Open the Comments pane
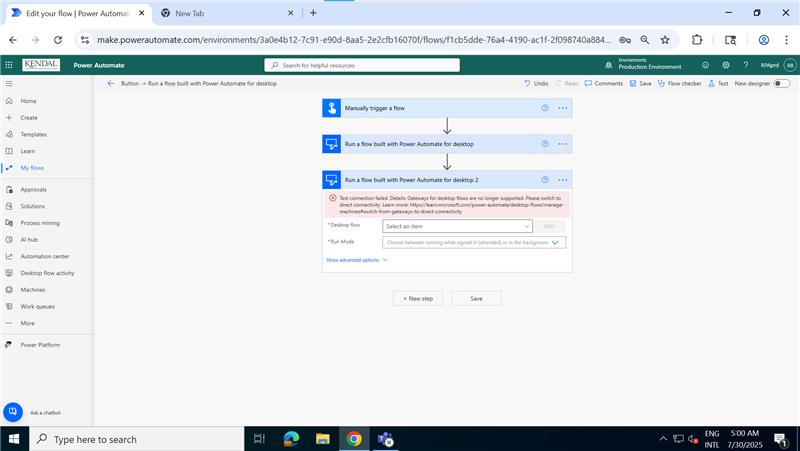 [x=604, y=83]
